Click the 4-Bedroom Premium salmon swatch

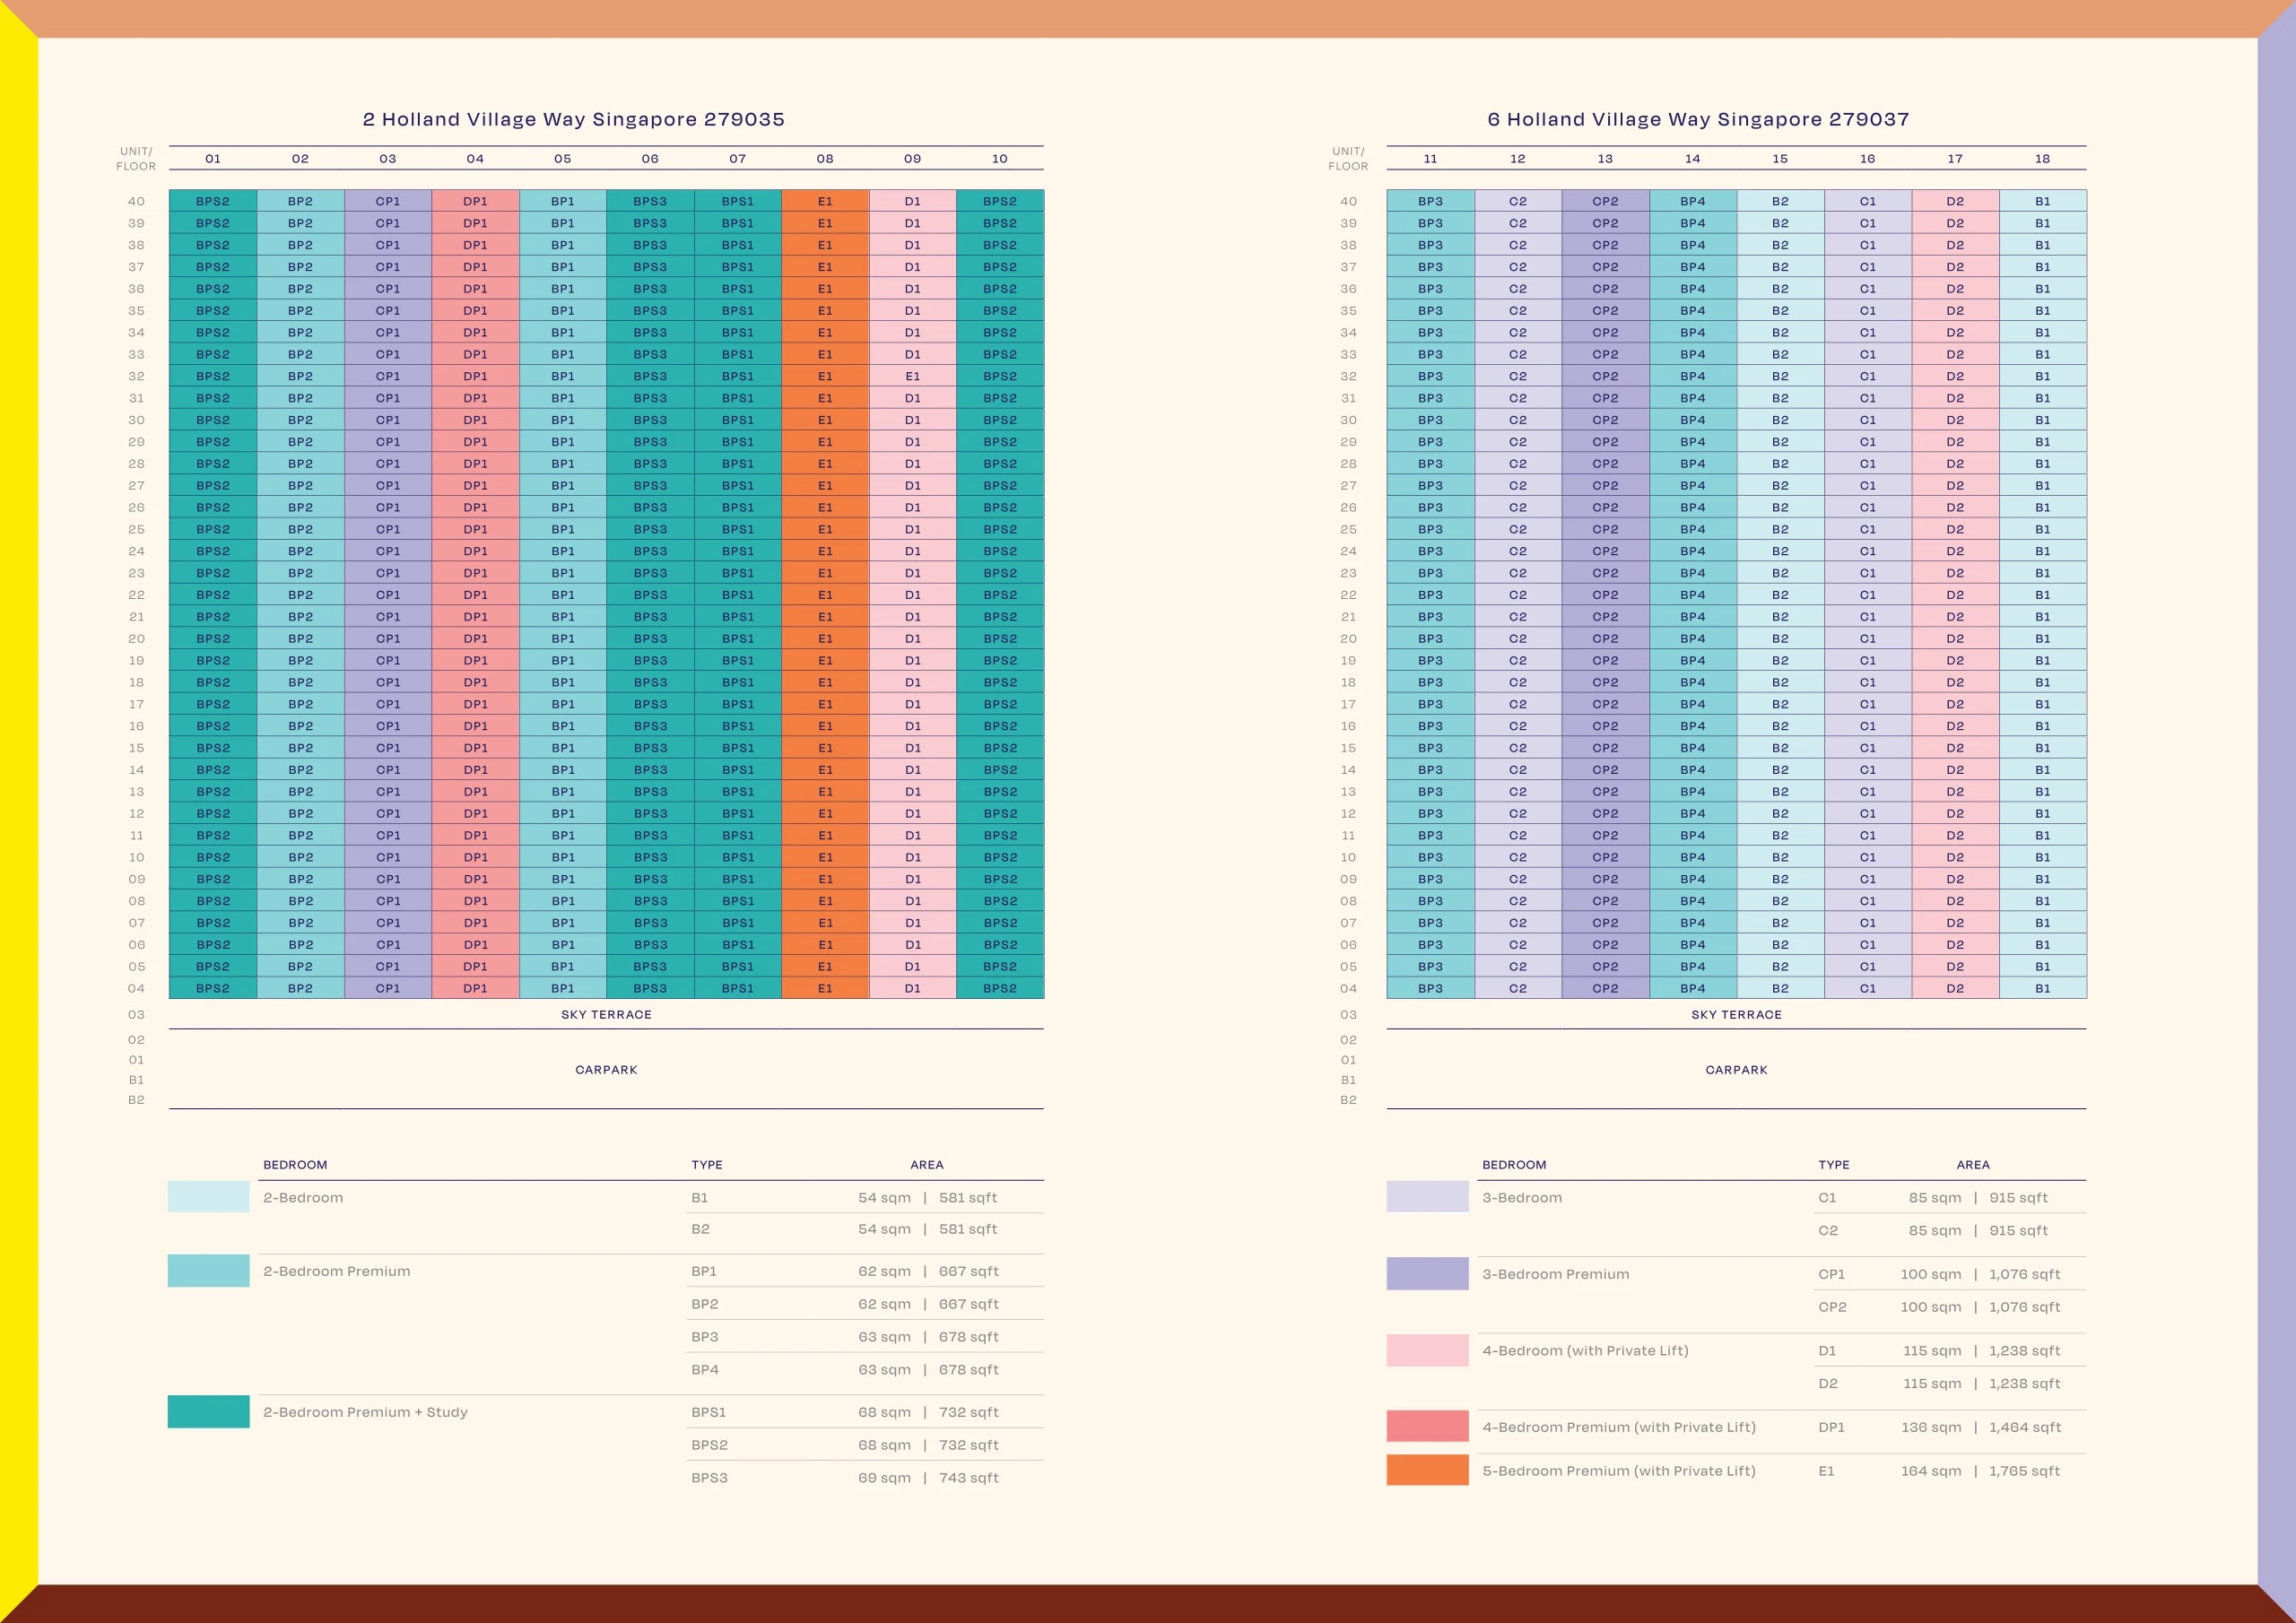point(1427,1427)
